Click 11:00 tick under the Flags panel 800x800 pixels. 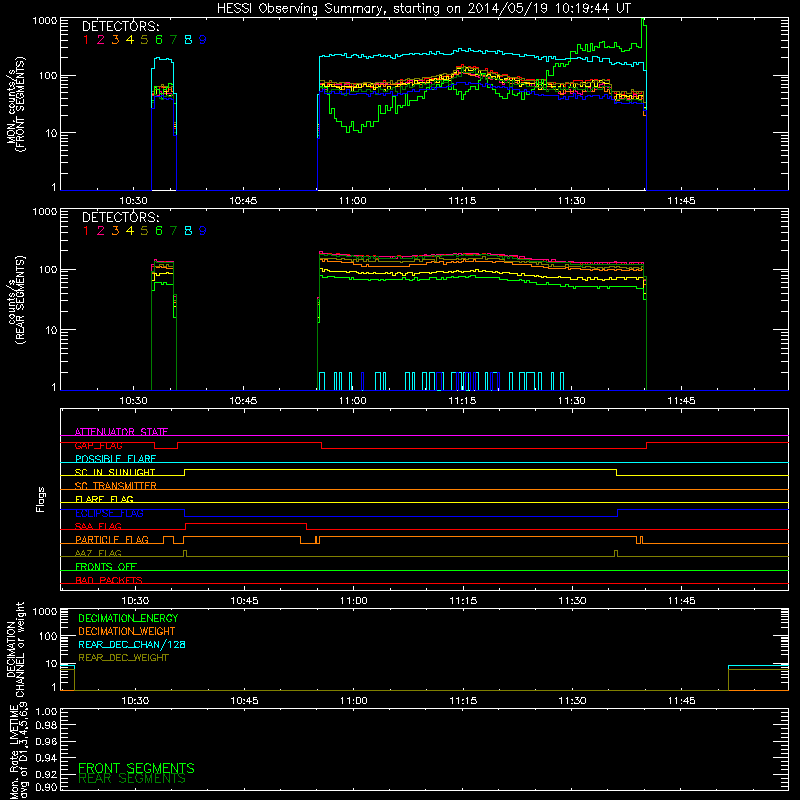pos(354,601)
